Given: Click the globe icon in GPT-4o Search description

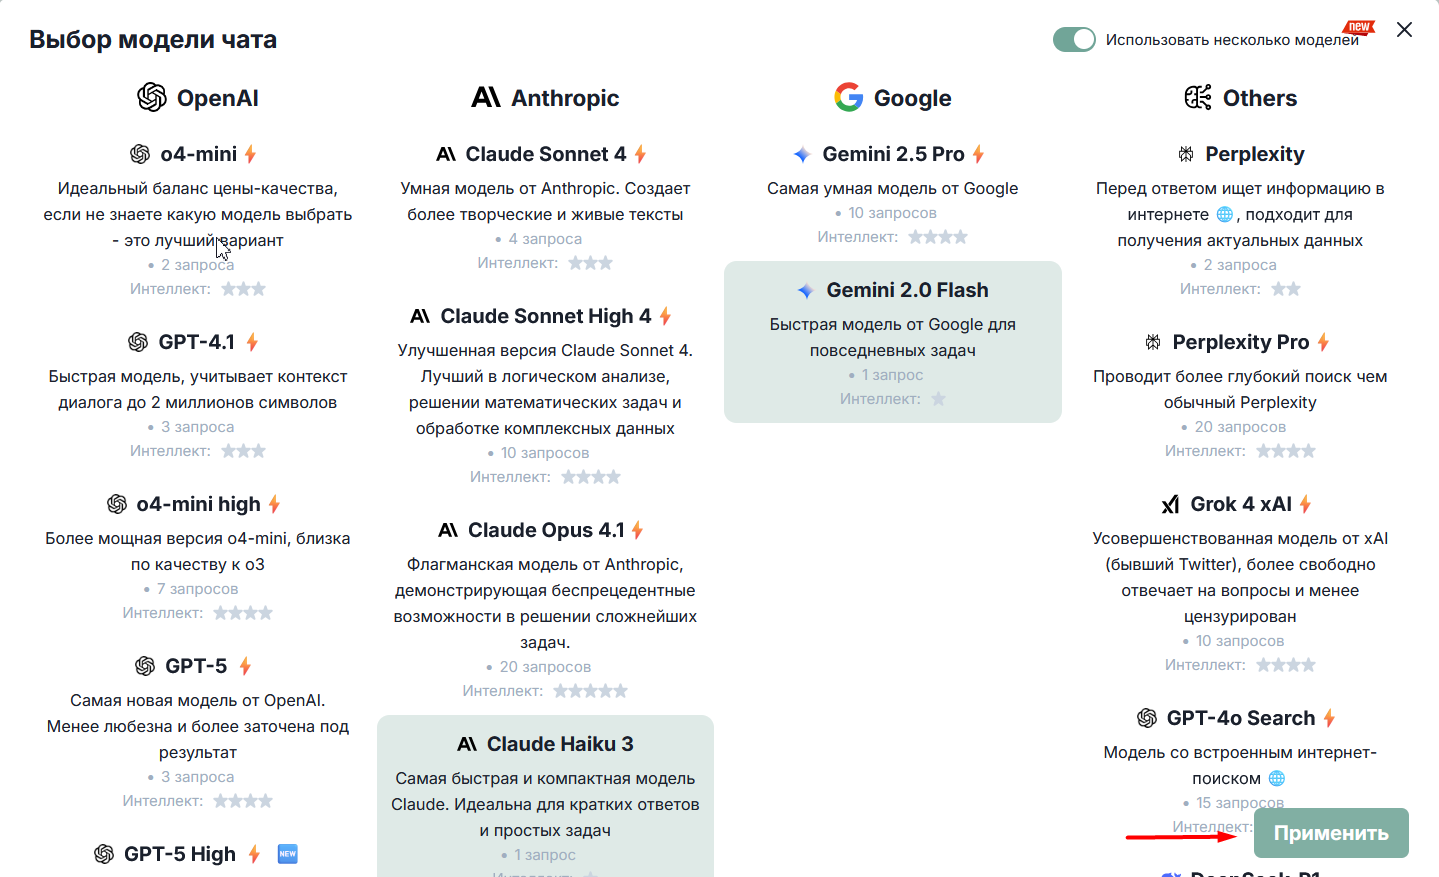Looking at the screenshot, I should tap(1277, 778).
